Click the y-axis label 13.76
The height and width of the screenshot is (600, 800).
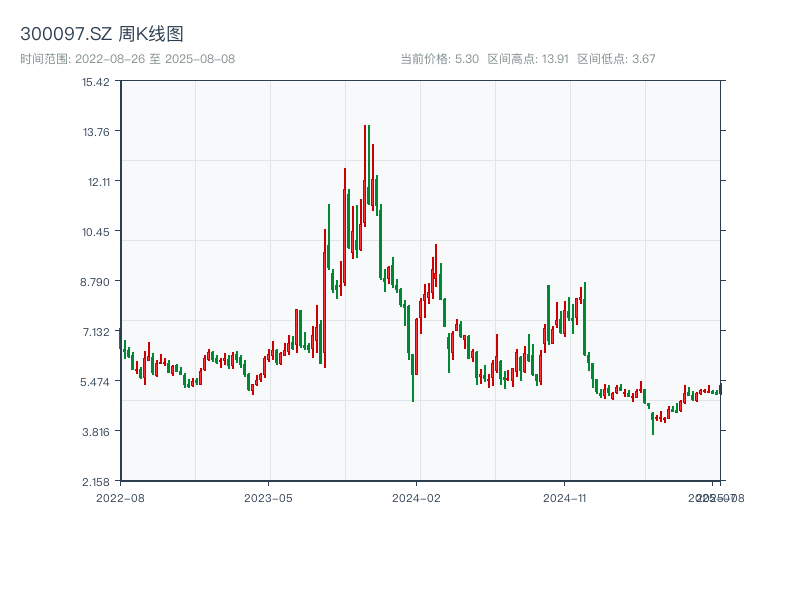[x=96, y=132]
